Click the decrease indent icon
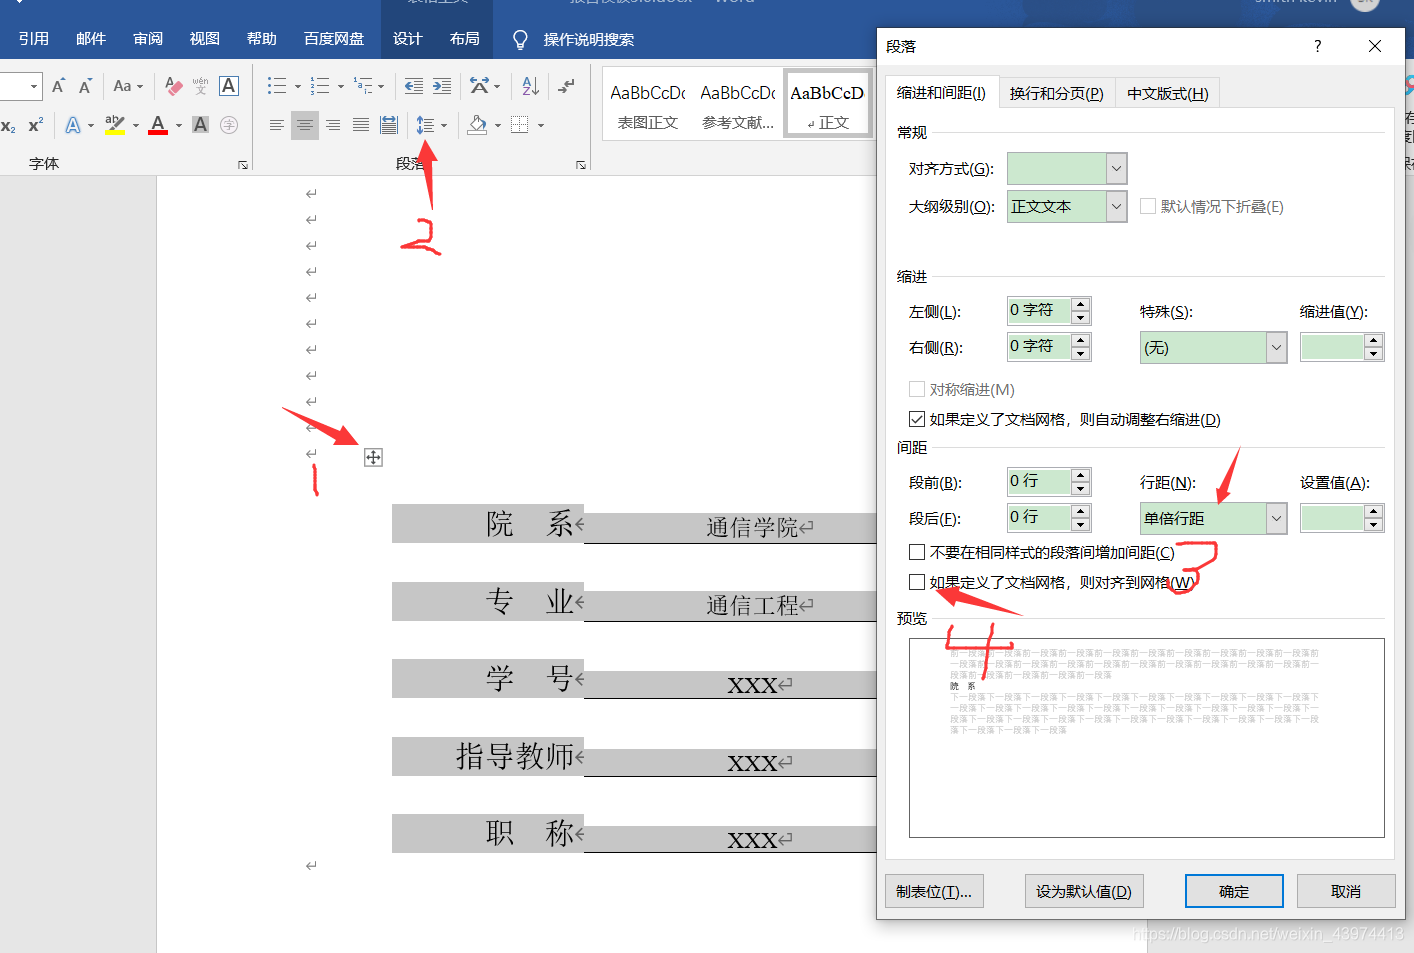The image size is (1414, 953). [x=413, y=86]
